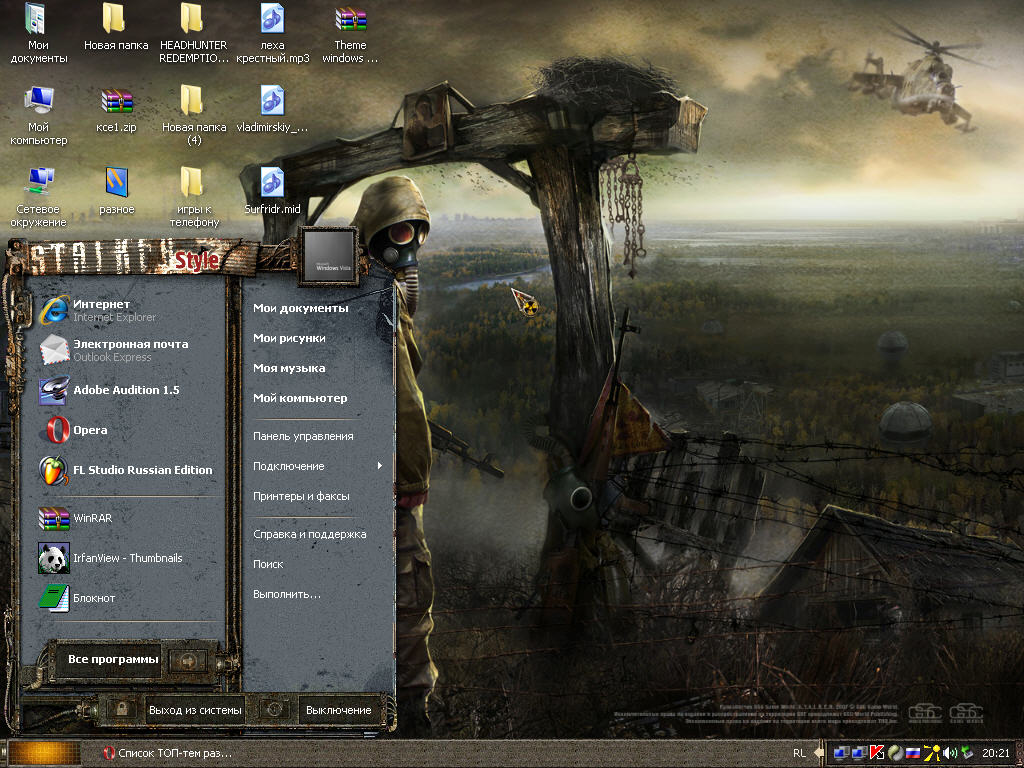Click the RL language indicator
1024x768 pixels.
(x=799, y=753)
